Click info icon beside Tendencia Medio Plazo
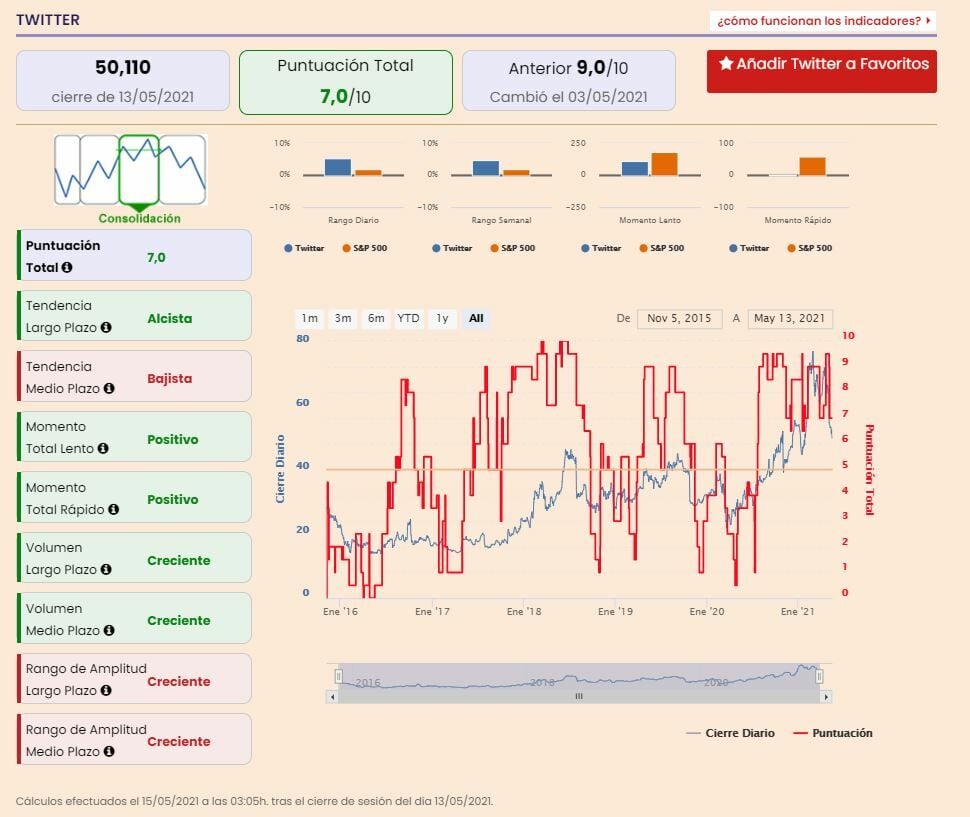 109,388
